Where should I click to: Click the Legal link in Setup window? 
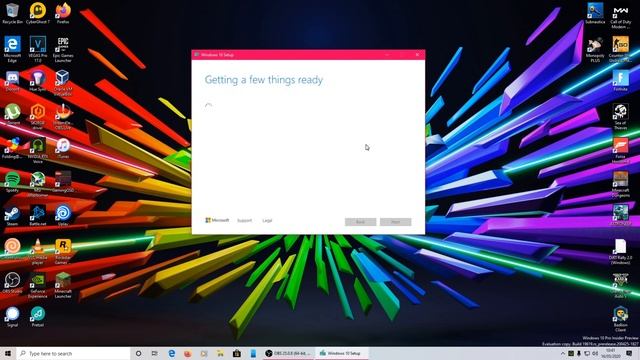[267, 220]
